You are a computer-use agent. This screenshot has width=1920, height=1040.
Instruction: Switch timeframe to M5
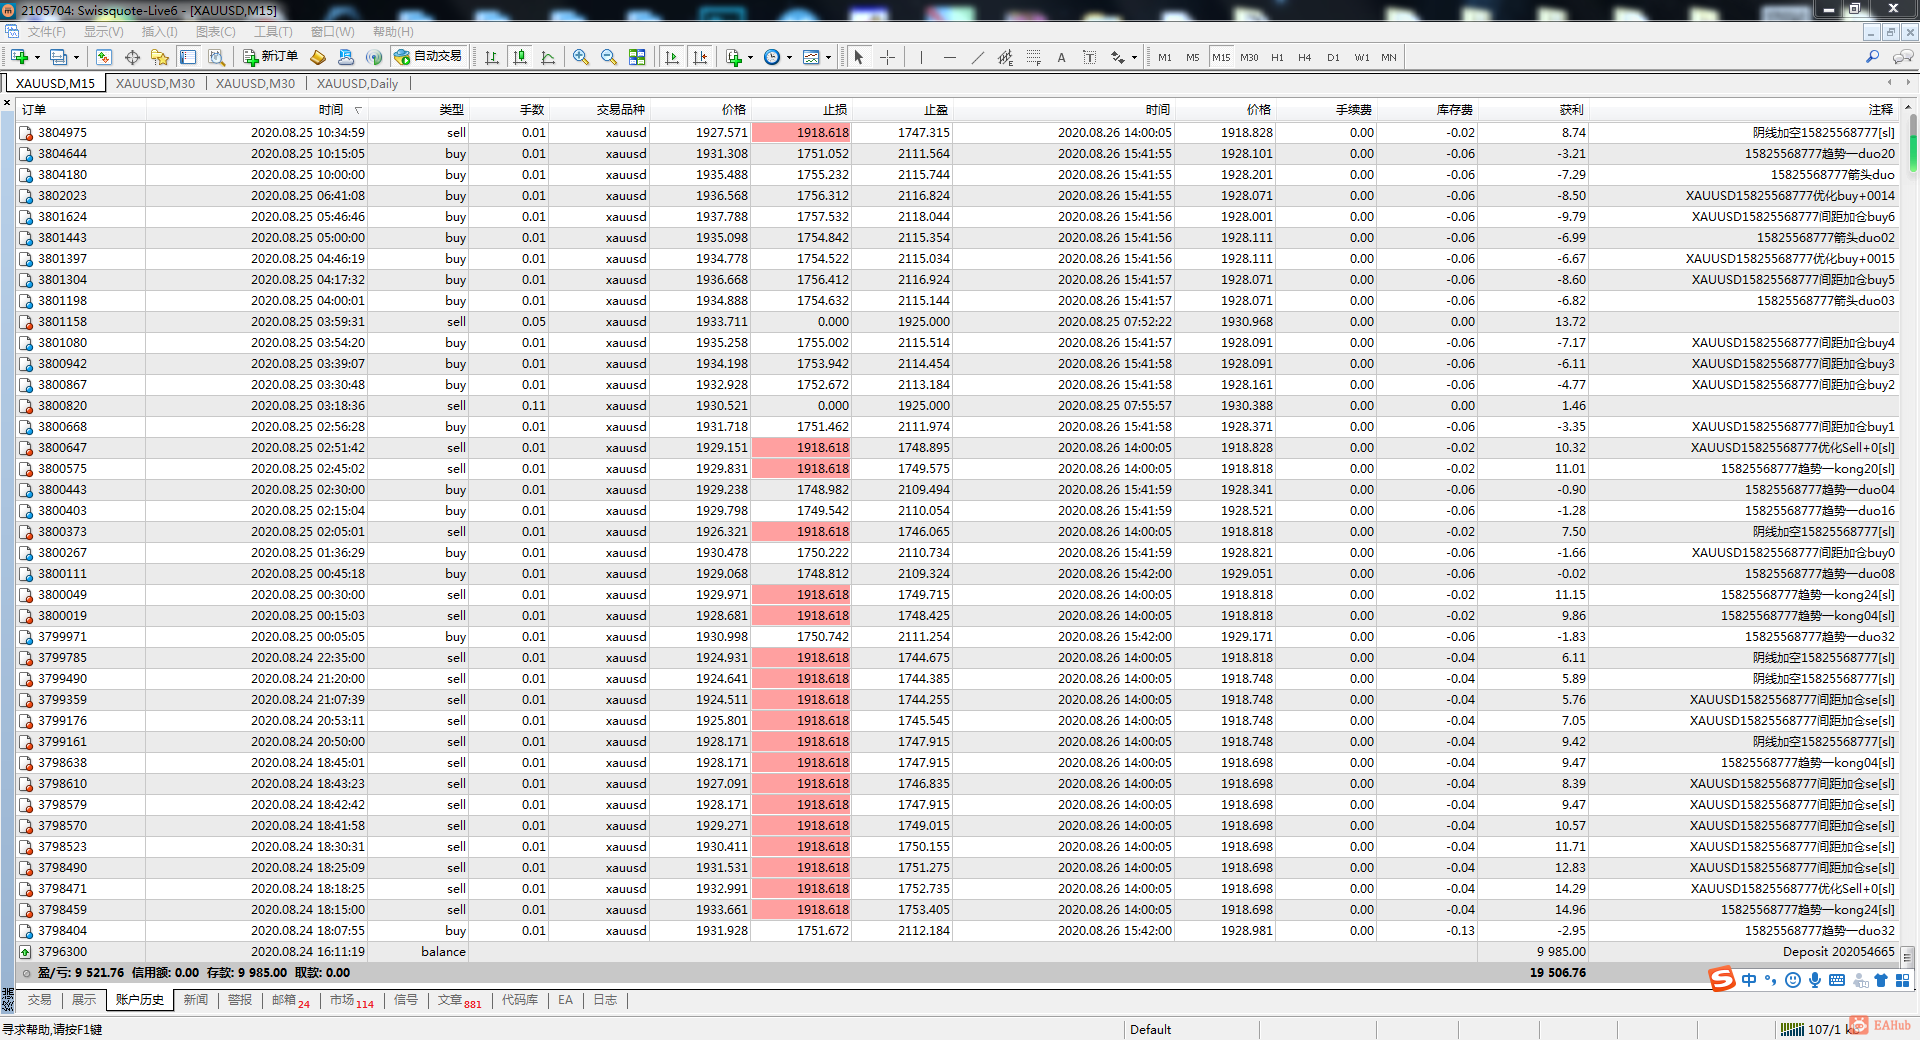(1193, 57)
